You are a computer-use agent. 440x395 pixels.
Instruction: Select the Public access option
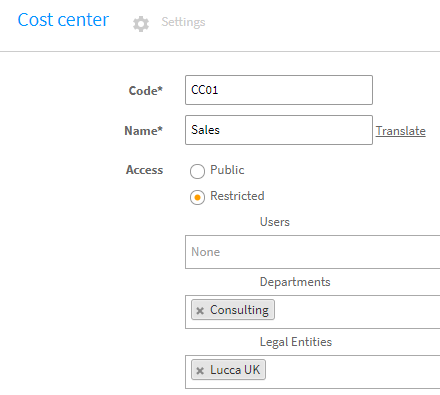pyautogui.click(x=197, y=171)
